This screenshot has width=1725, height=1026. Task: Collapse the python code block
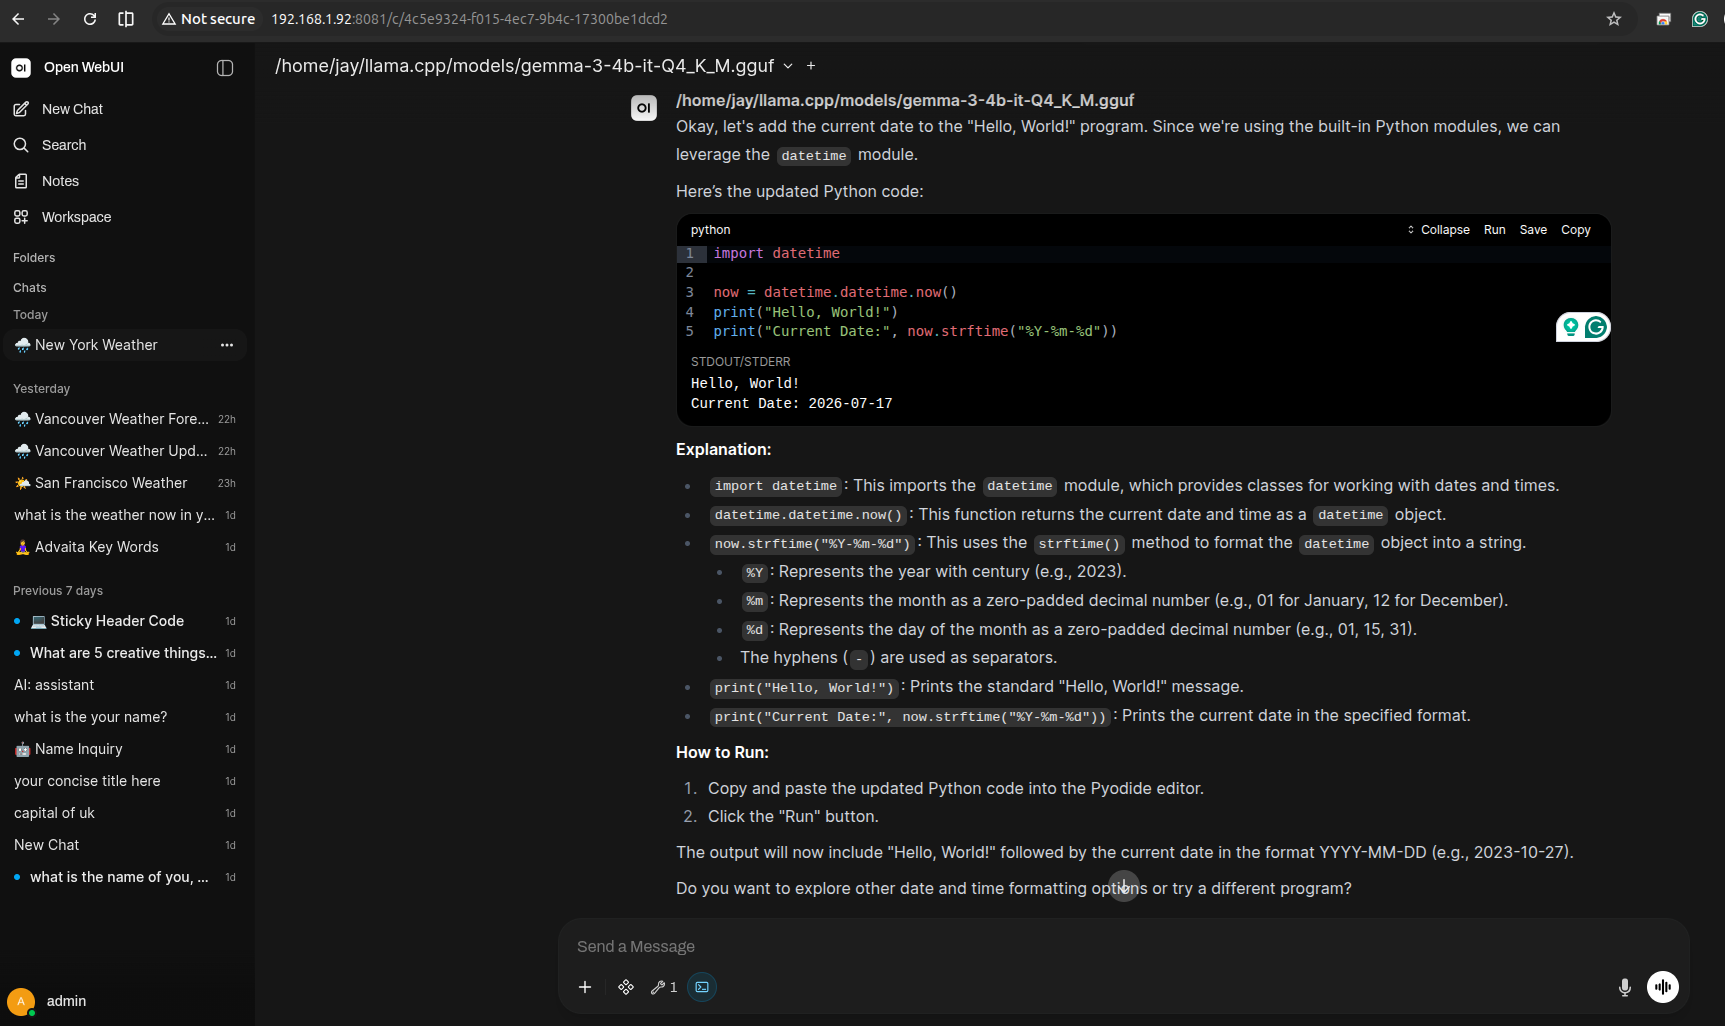(1438, 230)
